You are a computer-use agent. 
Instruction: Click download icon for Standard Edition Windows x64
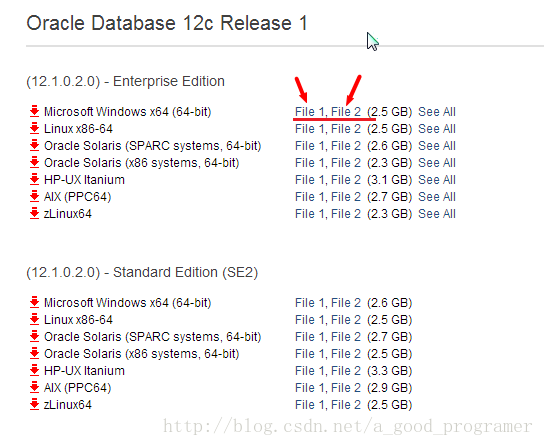34,302
